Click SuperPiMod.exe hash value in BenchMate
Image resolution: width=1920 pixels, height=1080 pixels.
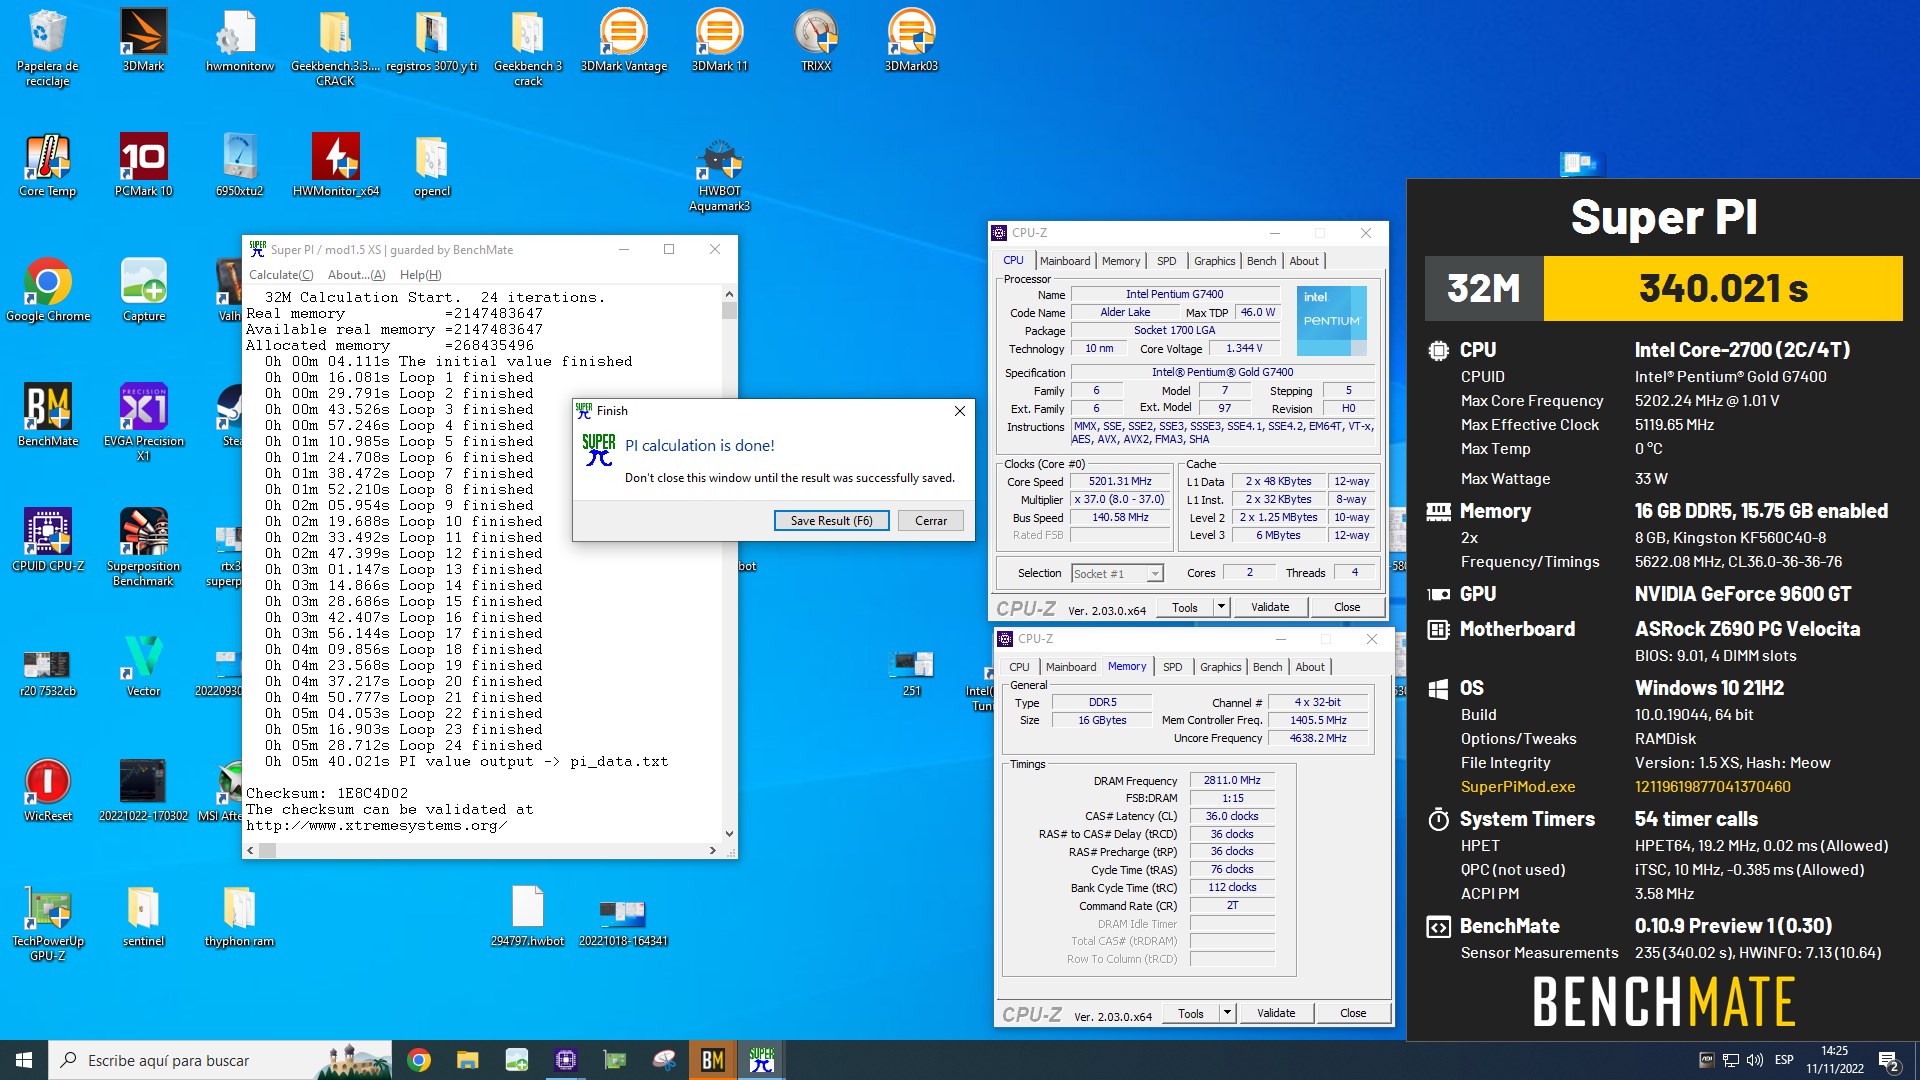click(x=1712, y=787)
